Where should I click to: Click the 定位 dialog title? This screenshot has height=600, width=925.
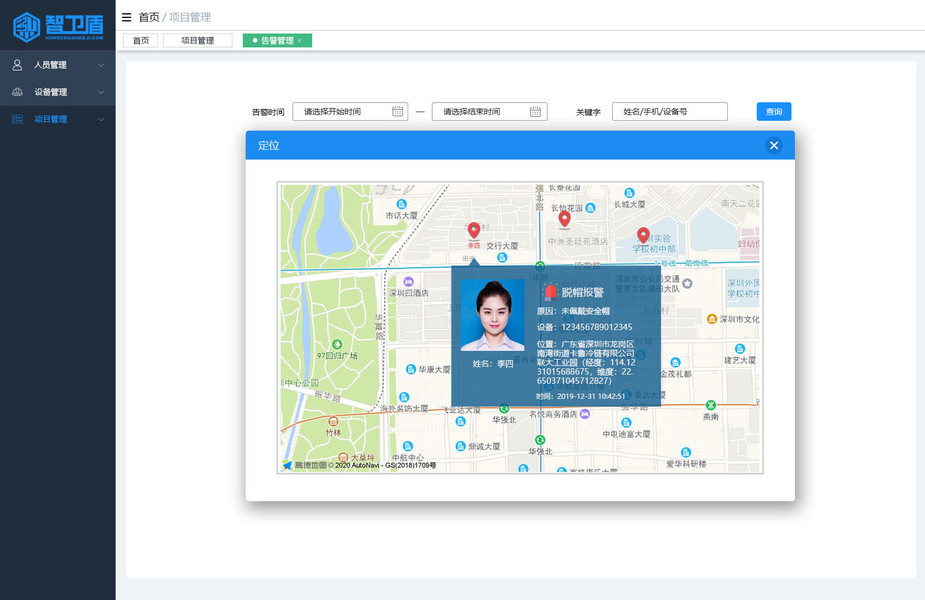click(x=268, y=145)
